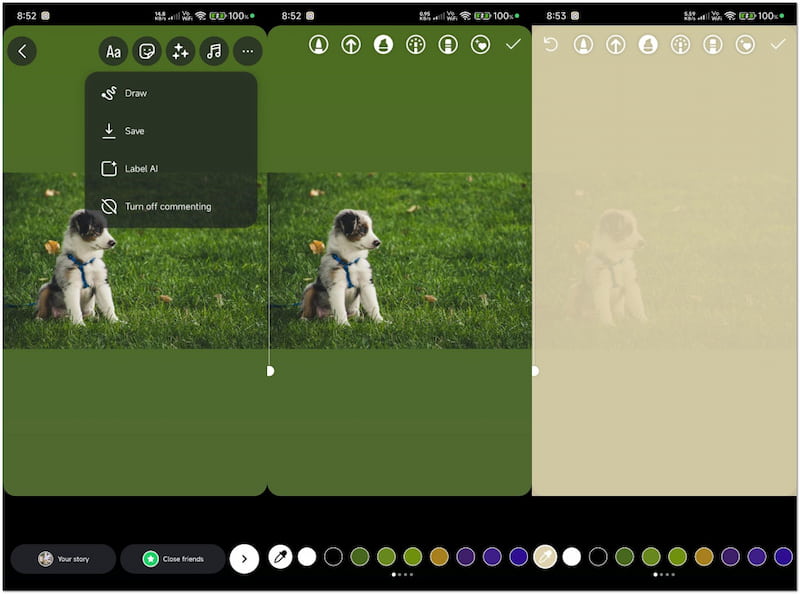Choose Draw from the options menu
This screenshot has width=800, height=594.
(x=135, y=93)
